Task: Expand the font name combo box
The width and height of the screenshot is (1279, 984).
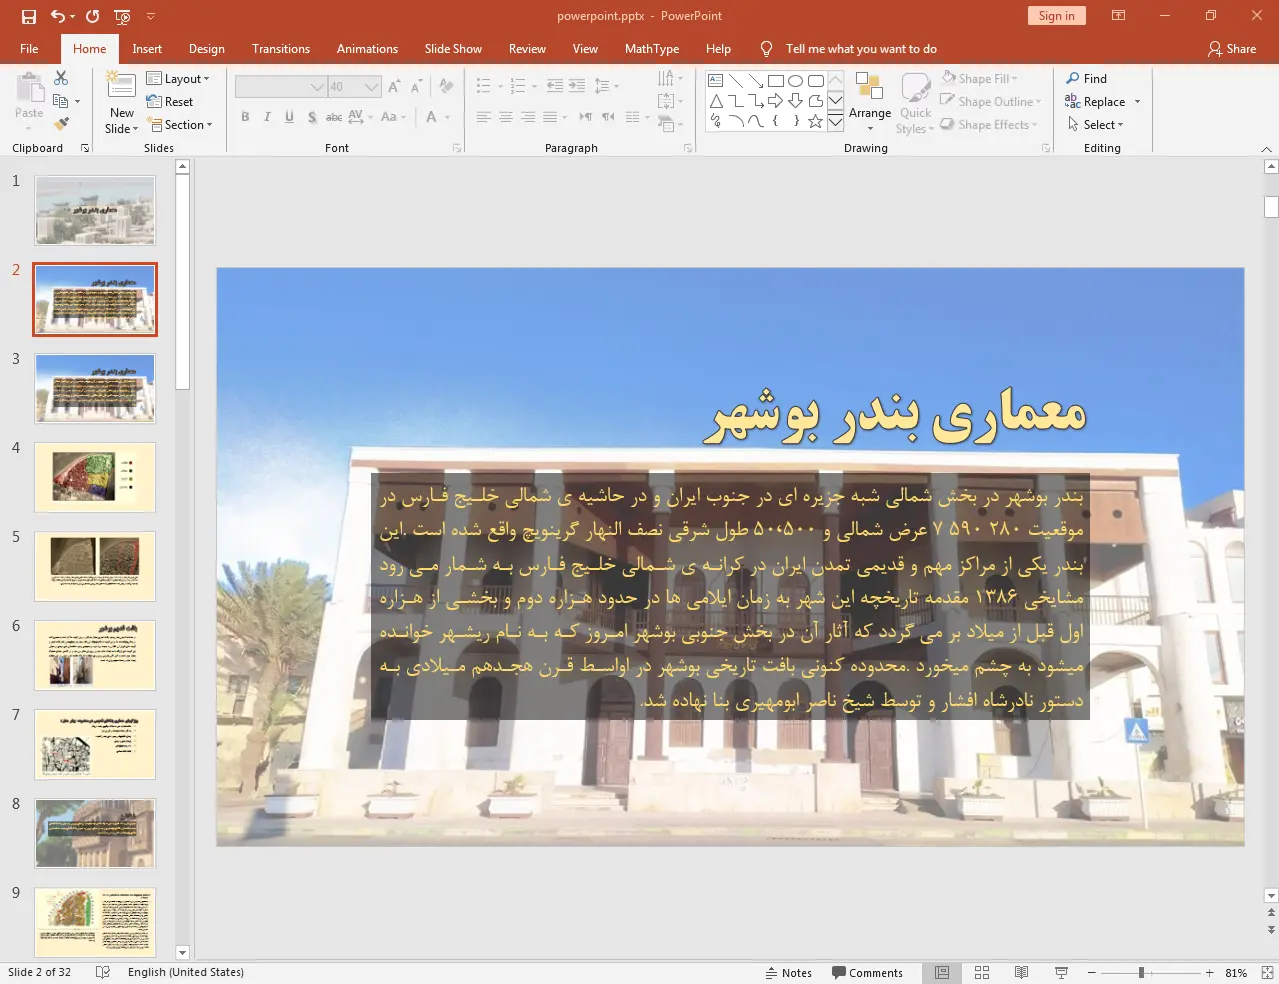Action: coord(317,87)
